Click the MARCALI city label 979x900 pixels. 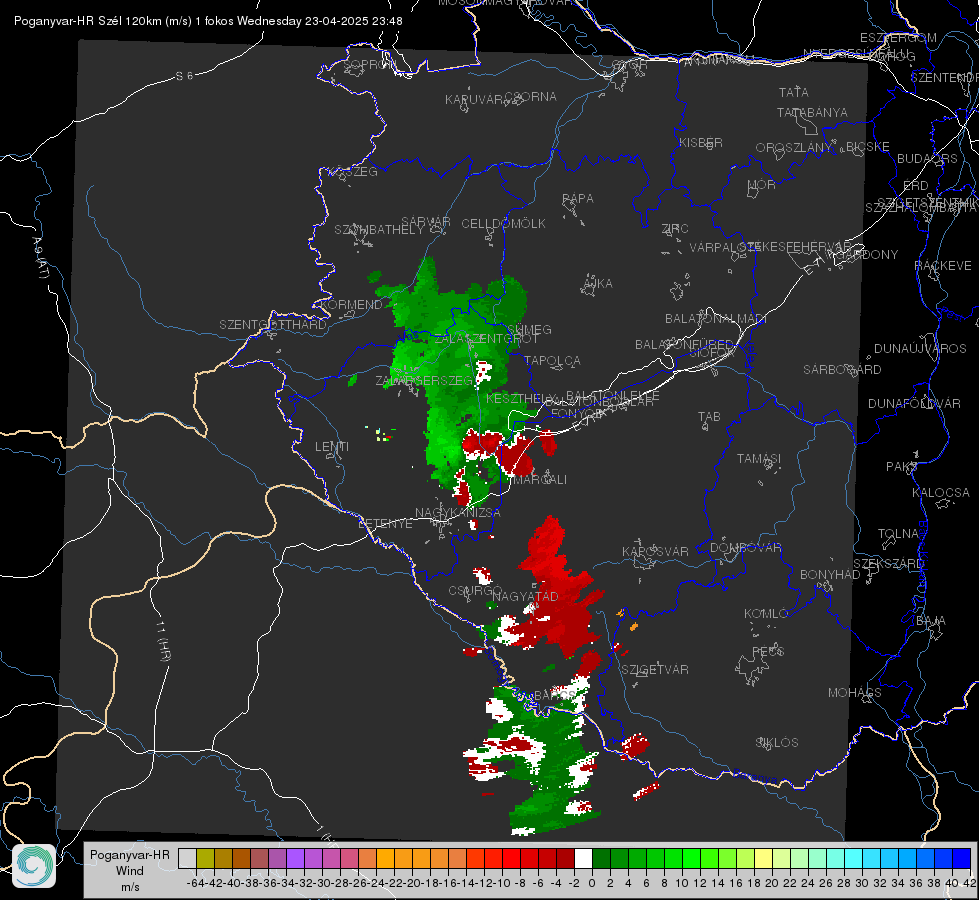pyautogui.click(x=539, y=480)
